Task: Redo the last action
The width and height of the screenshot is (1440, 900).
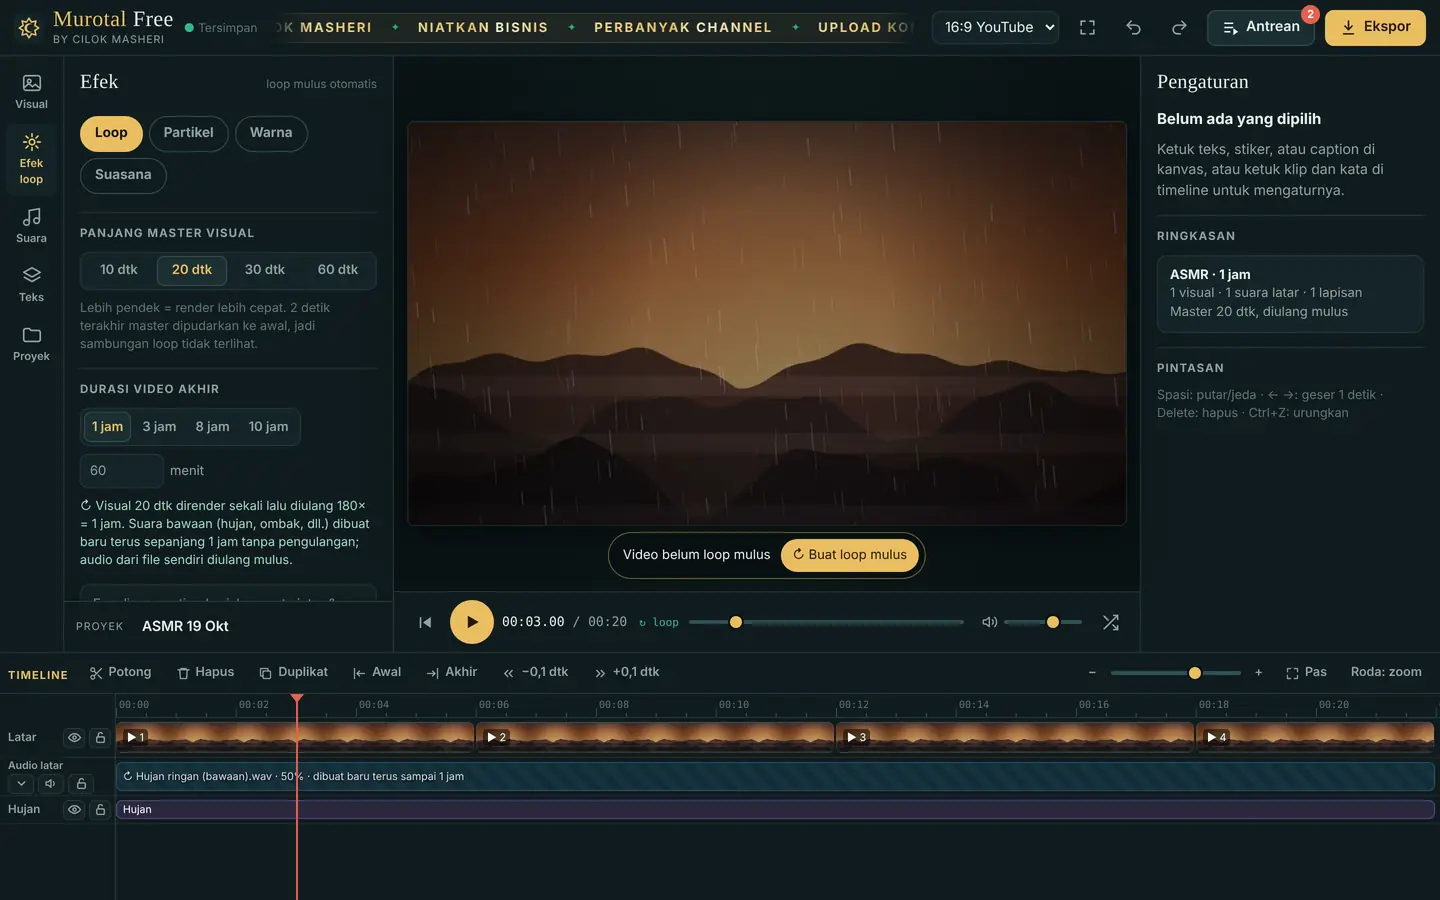Action: click(x=1179, y=28)
